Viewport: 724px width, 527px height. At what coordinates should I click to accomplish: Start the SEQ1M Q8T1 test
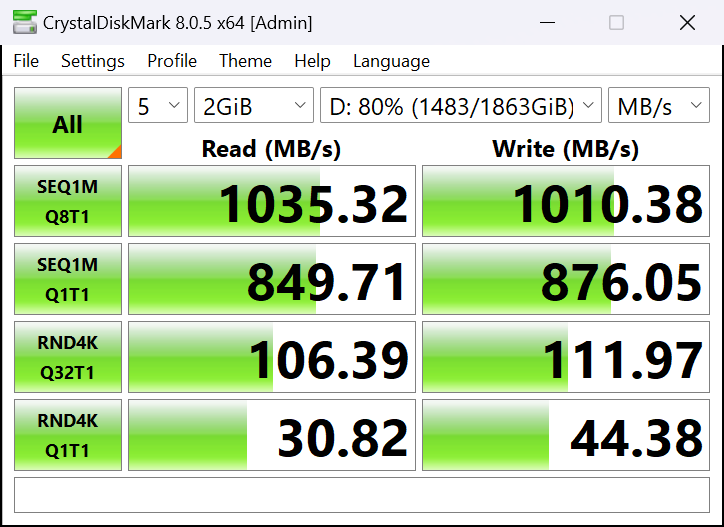pos(68,201)
